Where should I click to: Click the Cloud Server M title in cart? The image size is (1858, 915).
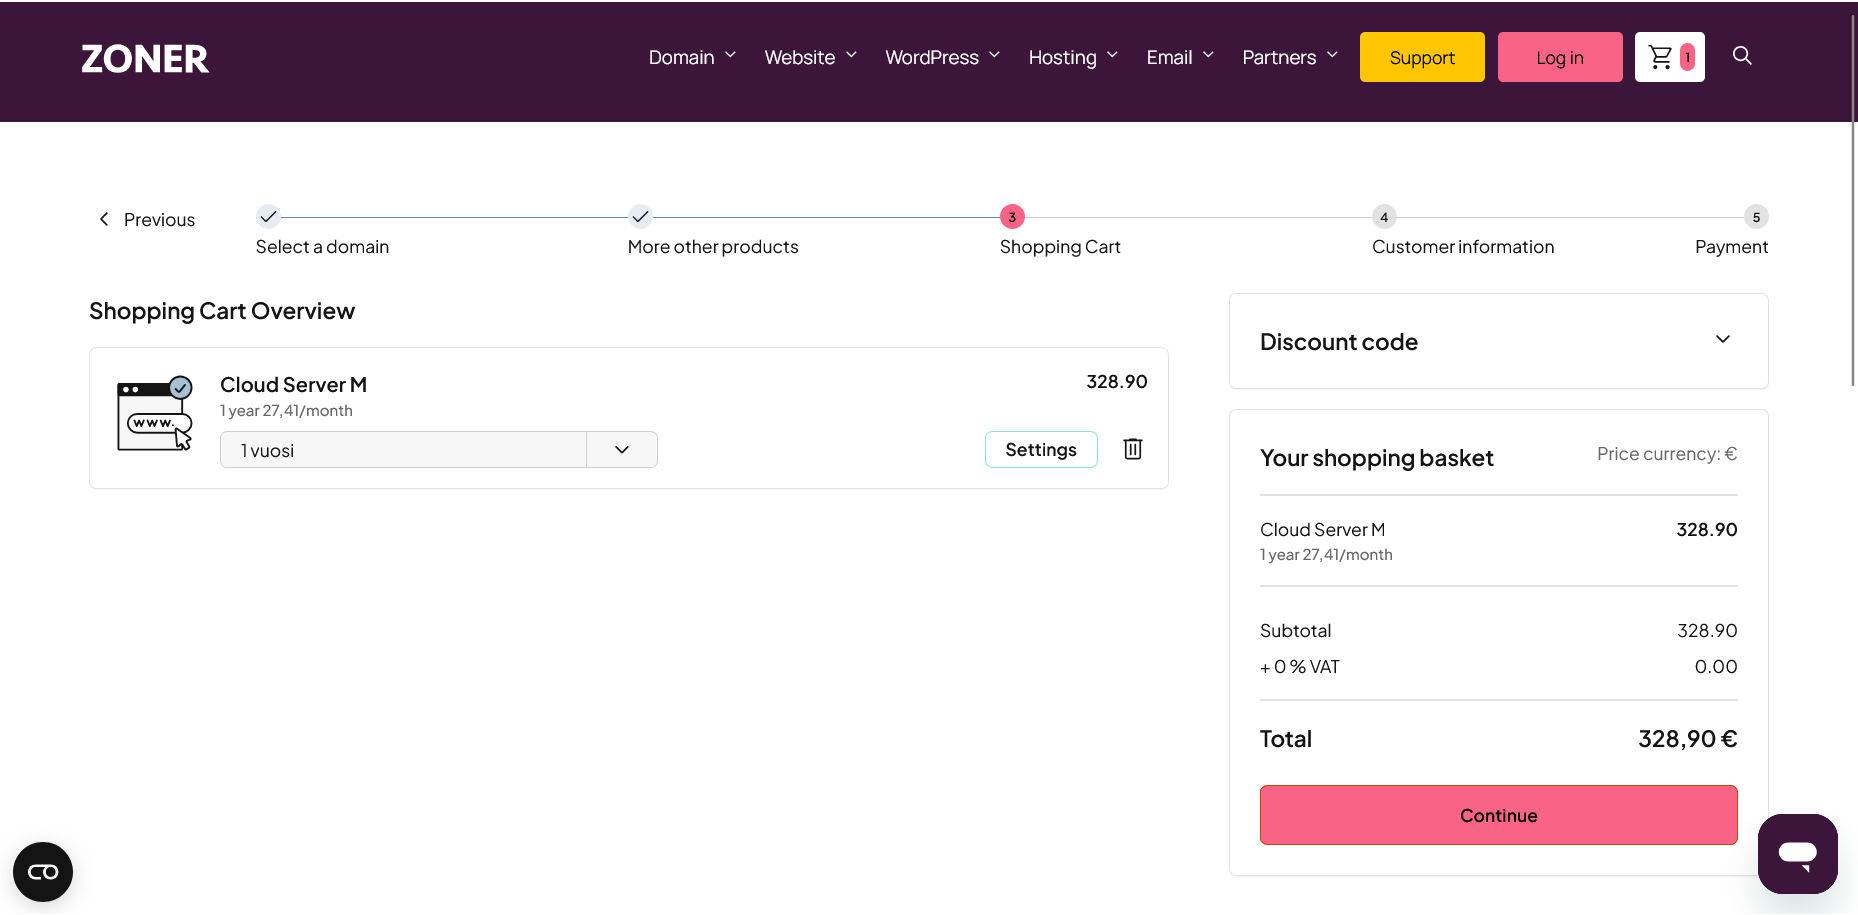point(293,384)
